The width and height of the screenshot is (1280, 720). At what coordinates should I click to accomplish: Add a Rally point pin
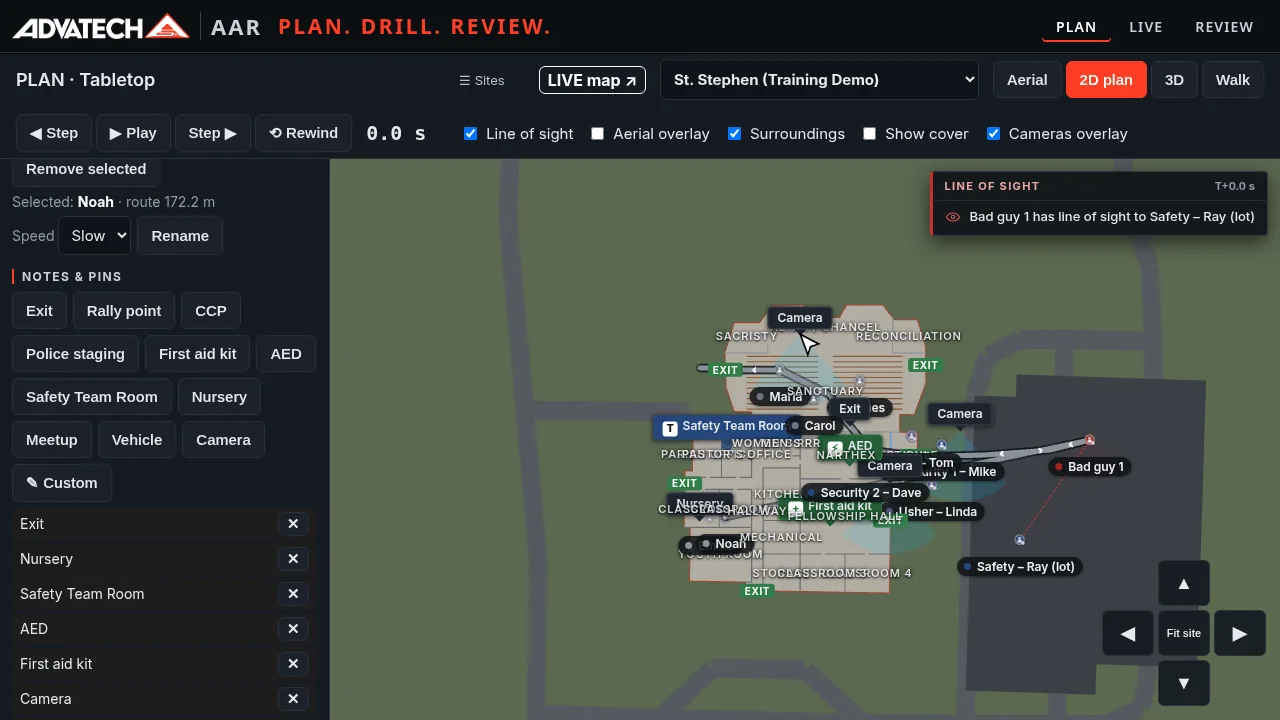[x=124, y=311]
